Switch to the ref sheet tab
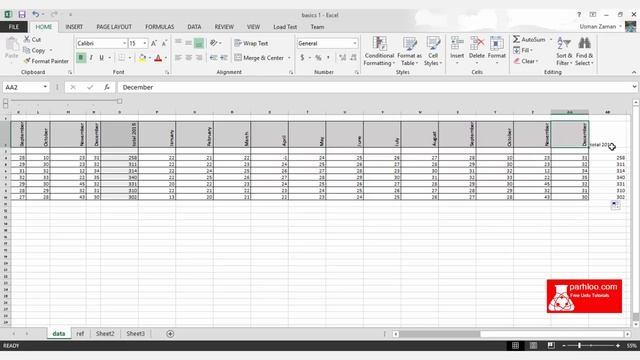 80,333
